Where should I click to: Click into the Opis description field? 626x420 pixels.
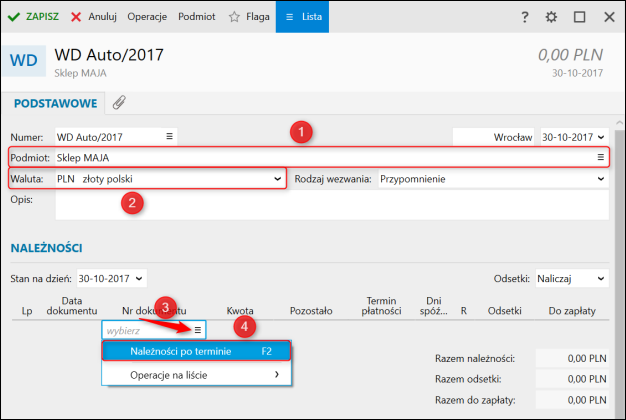(x=331, y=204)
